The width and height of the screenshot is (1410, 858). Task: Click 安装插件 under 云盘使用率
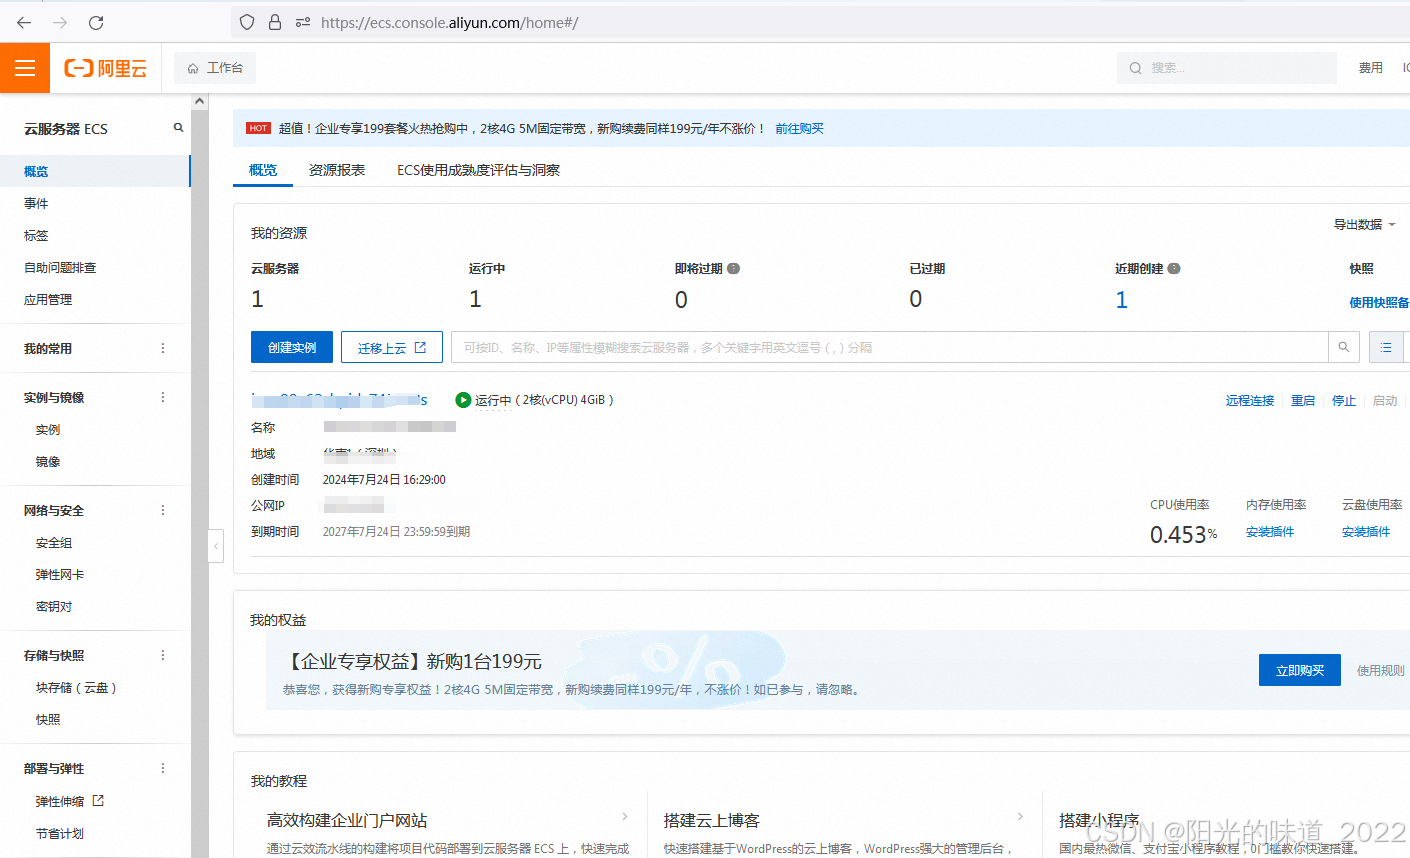pos(1366,532)
